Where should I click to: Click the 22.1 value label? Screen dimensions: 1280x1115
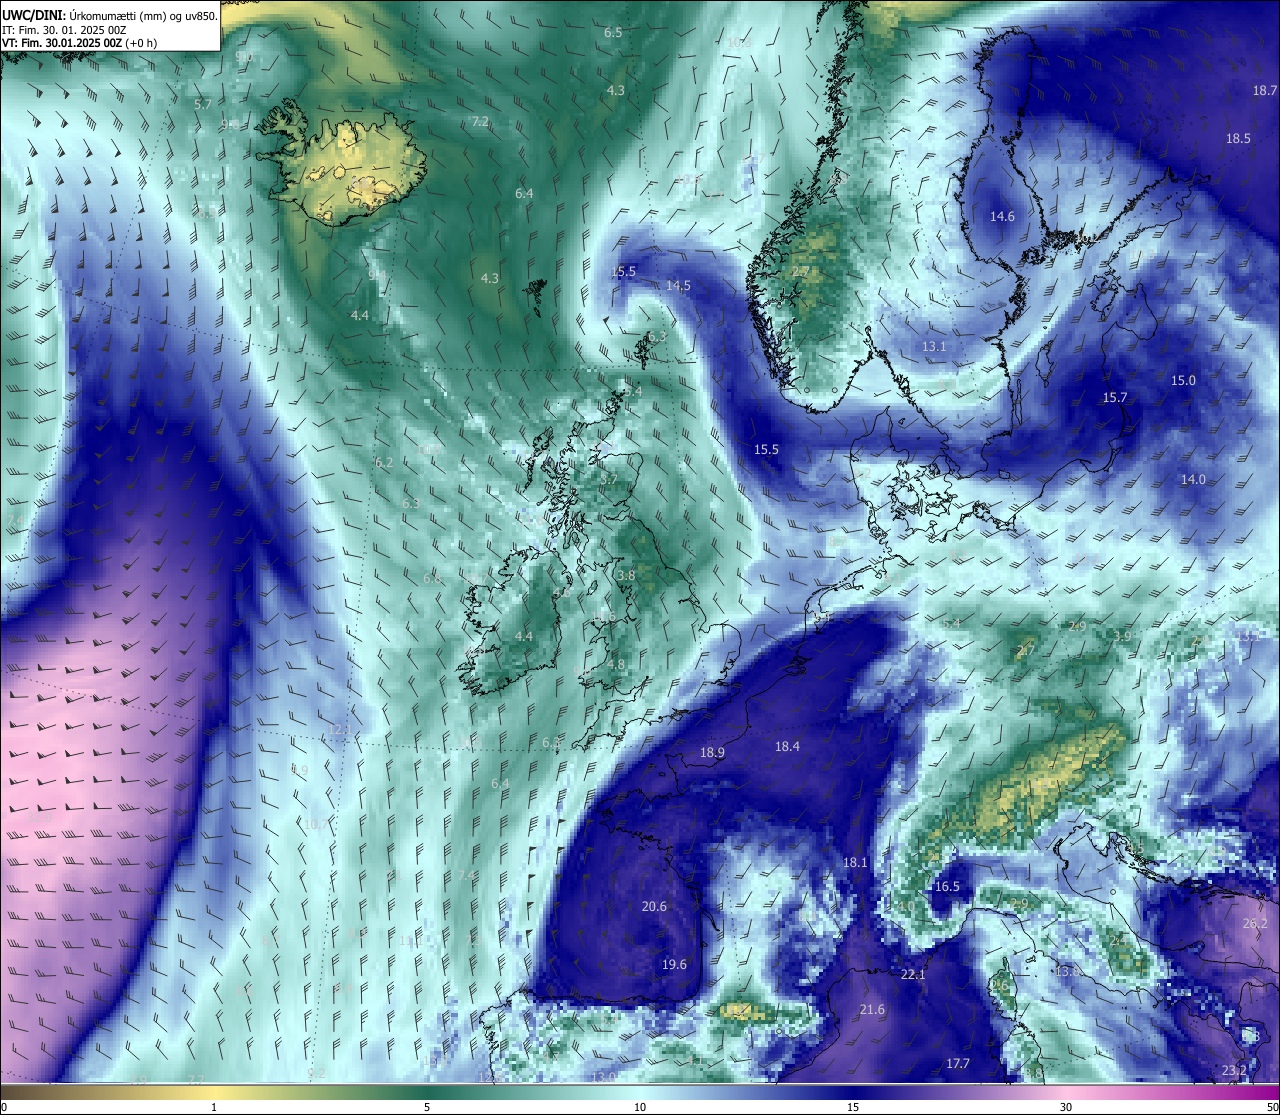[x=913, y=974]
